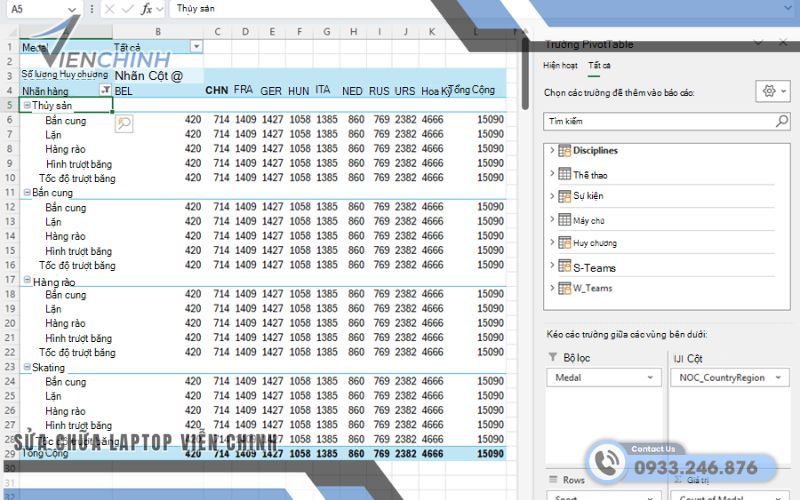The image size is (800, 500).
Task: Click the Huy chương table name
Action: (595, 243)
